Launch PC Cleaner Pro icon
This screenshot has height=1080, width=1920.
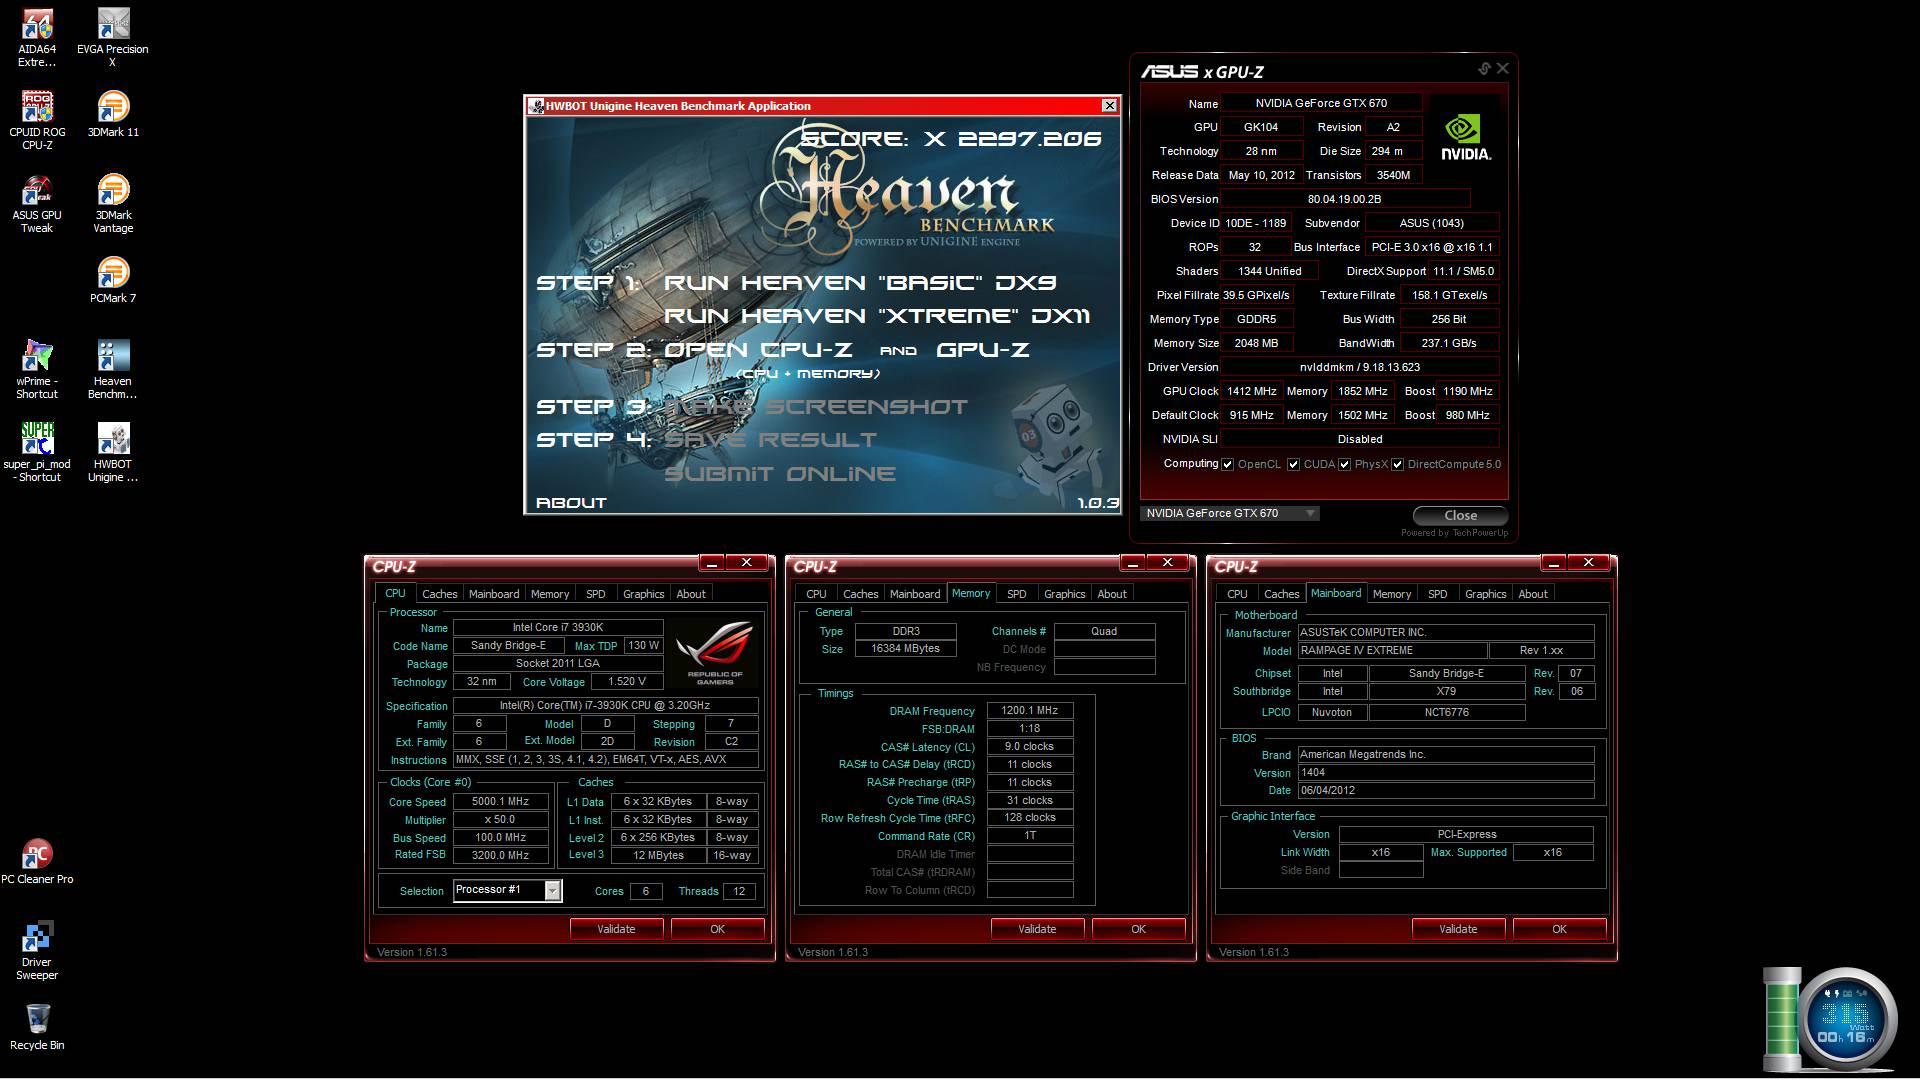pyautogui.click(x=37, y=862)
